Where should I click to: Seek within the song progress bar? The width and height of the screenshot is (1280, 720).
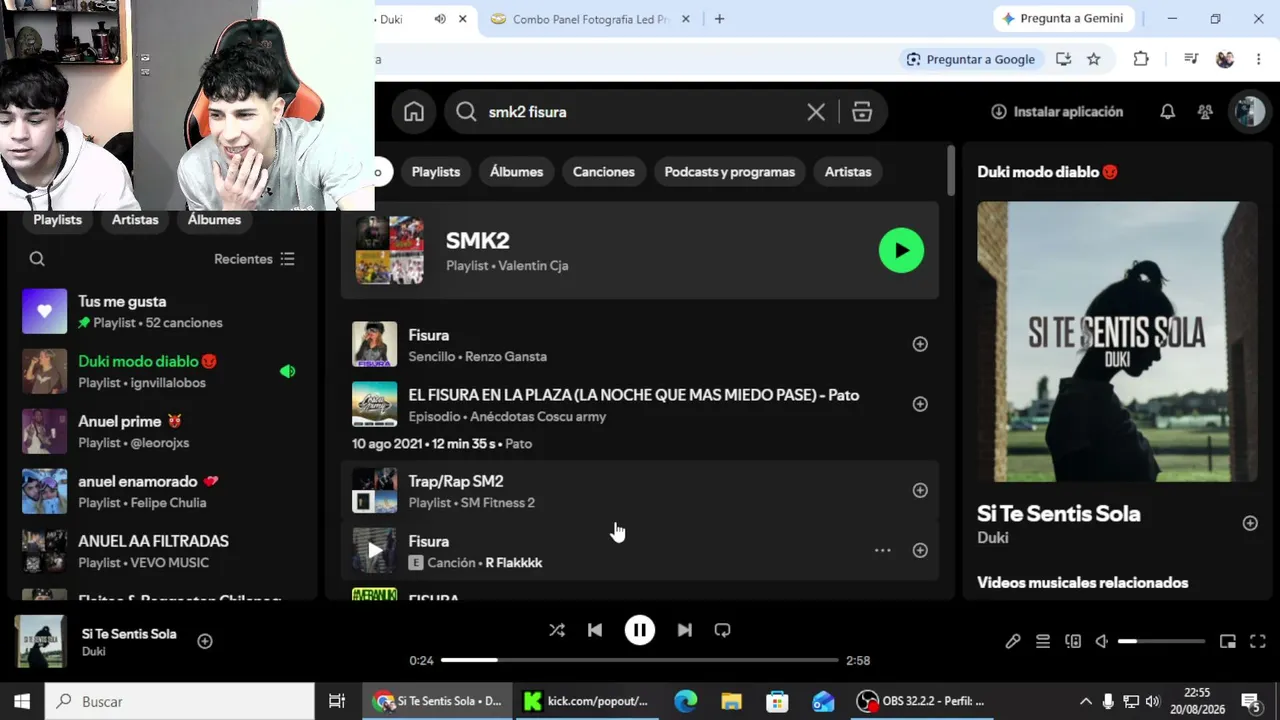coord(640,660)
